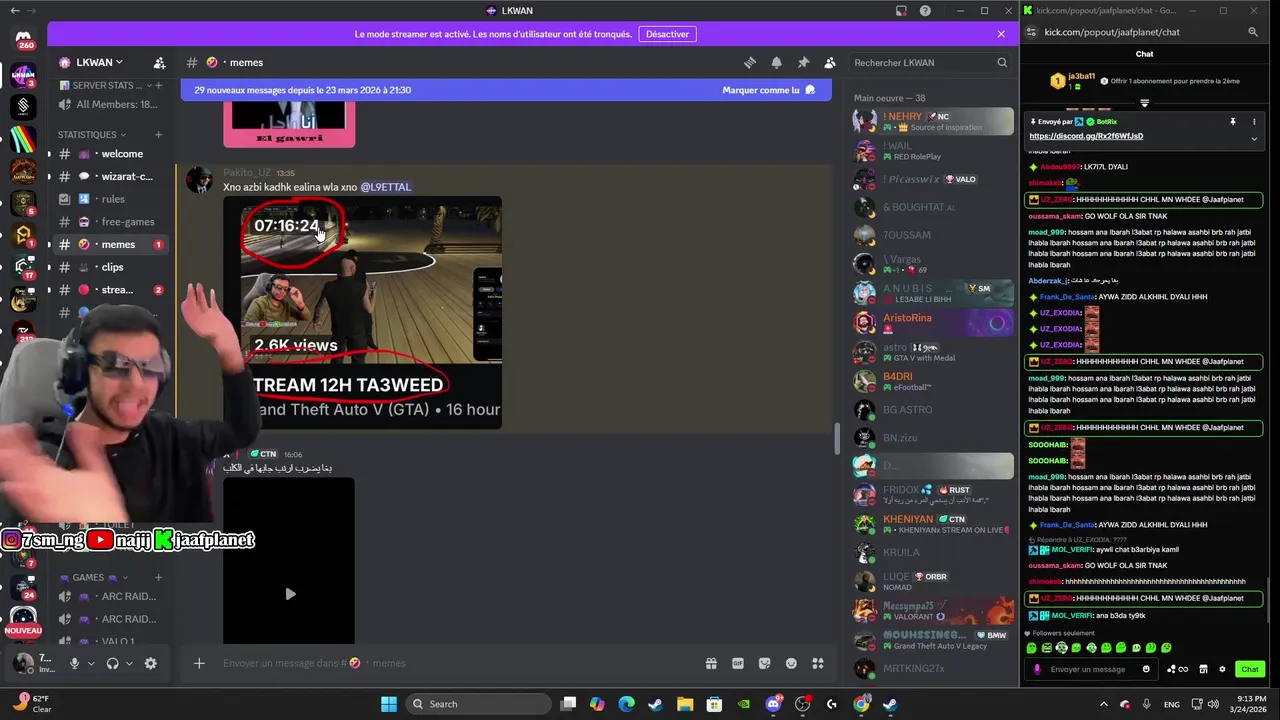This screenshot has height=720, width=1280.
Task: Click the plus attach button in message bar
Action: tap(199, 663)
